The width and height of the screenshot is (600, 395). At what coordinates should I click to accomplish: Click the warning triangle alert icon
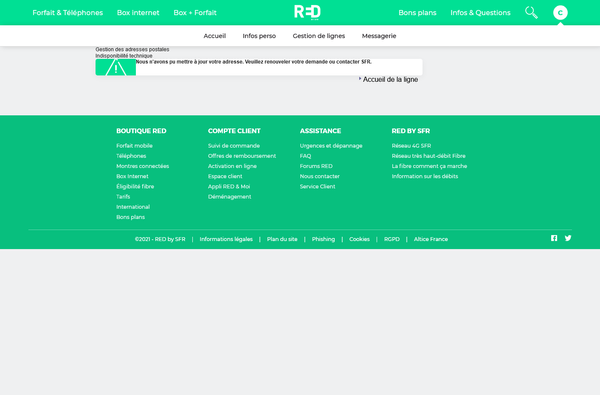pyautogui.click(x=116, y=67)
